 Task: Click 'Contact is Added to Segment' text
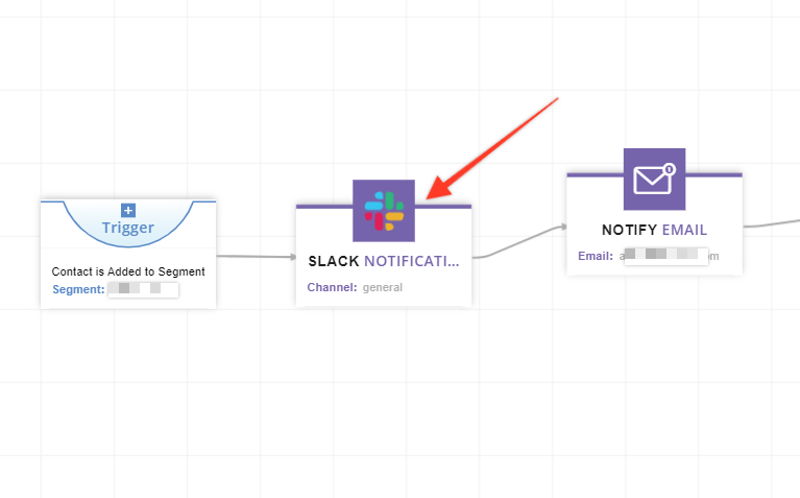(128, 271)
